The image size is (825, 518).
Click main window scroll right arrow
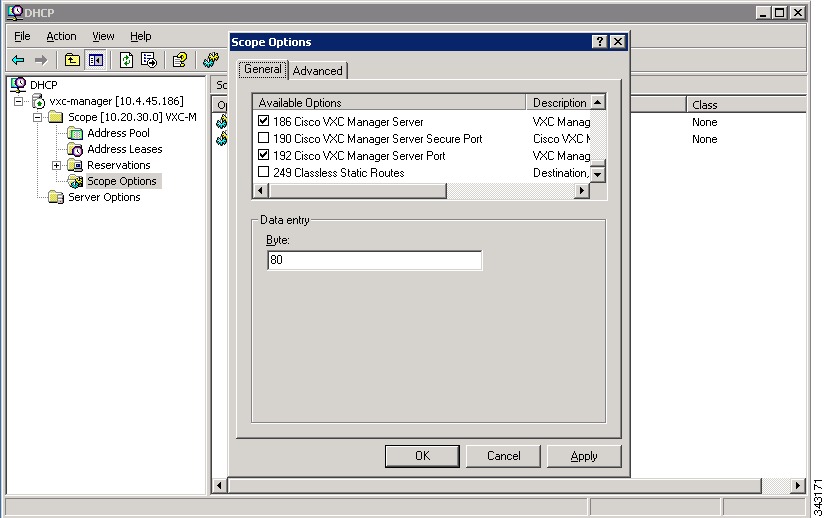(798, 485)
